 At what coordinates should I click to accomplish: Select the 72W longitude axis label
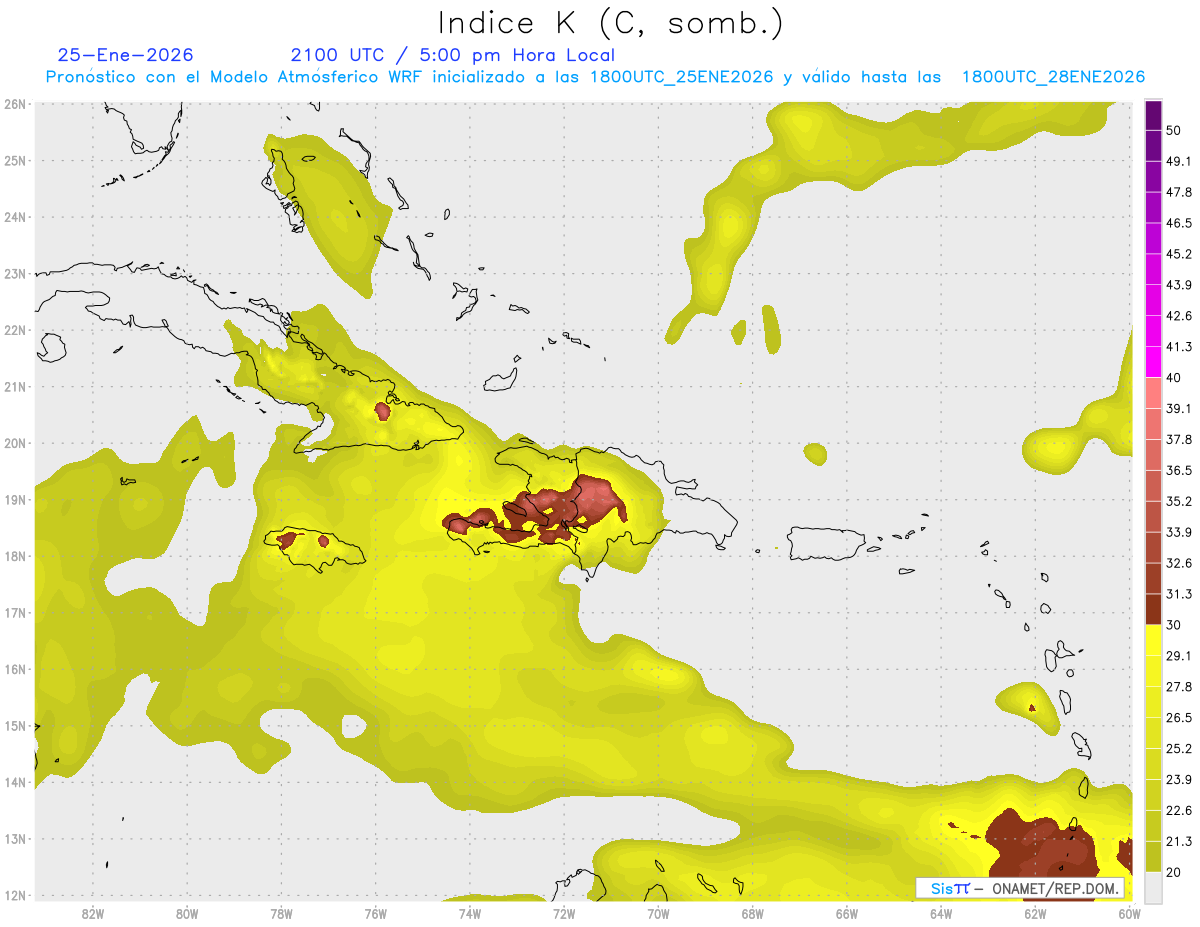564,913
